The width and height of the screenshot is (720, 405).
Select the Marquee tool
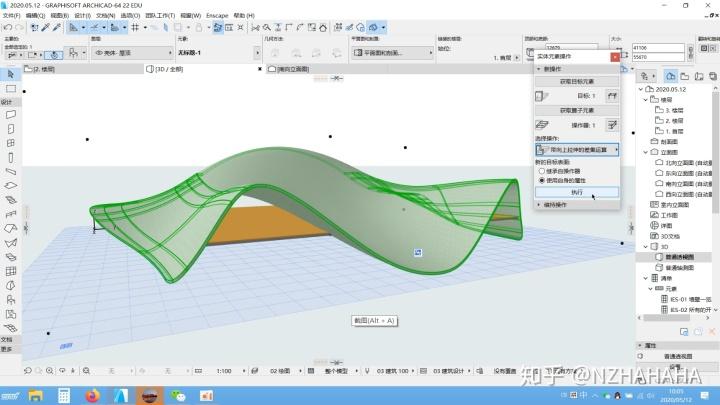click(x=11, y=89)
